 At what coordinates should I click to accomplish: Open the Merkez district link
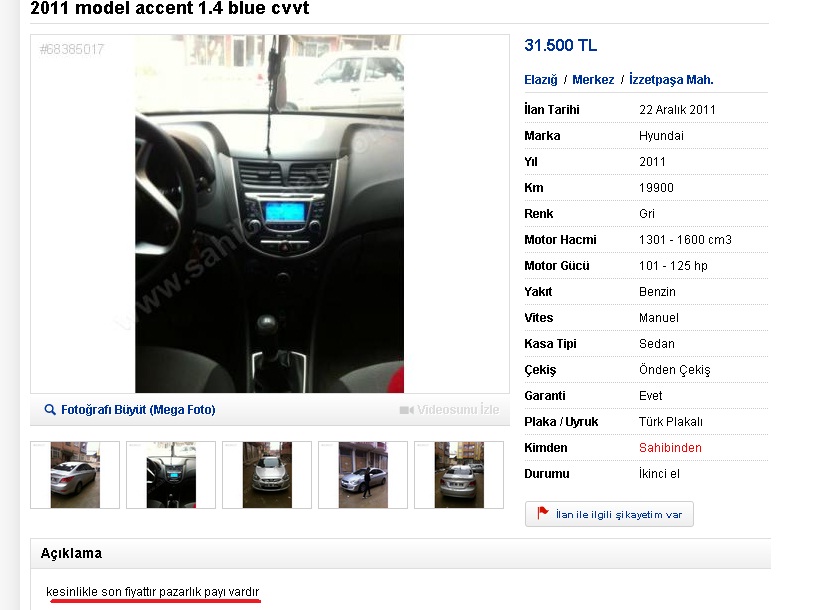[593, 80]
